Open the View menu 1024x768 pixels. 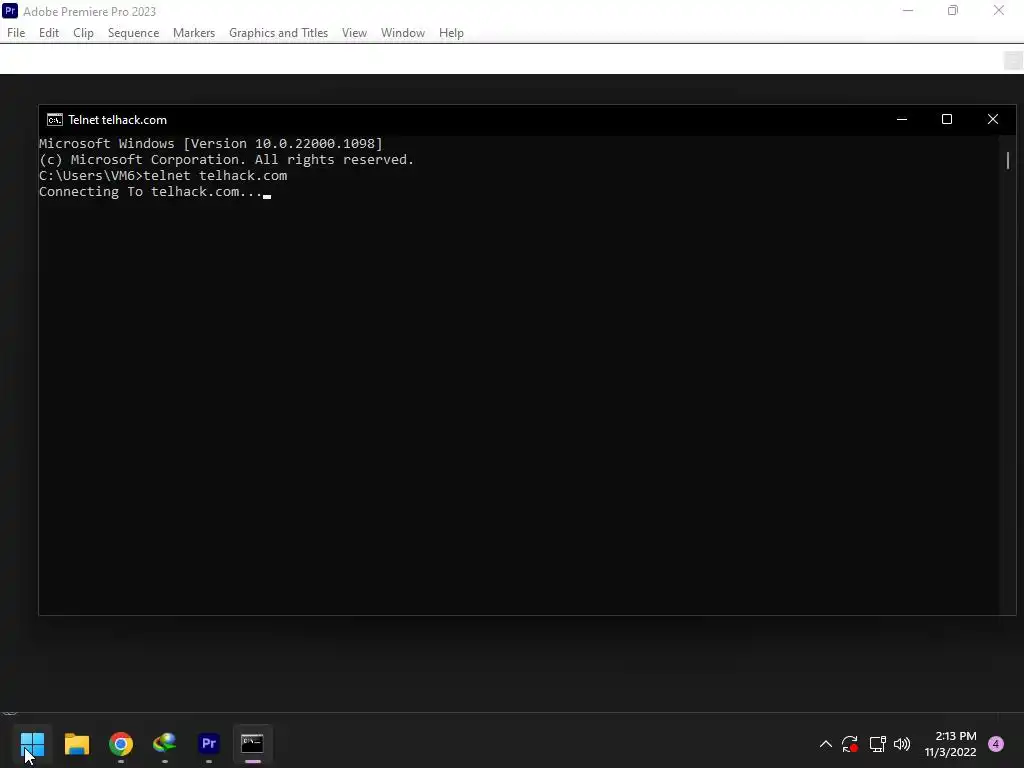pyautogui.click(x=355, y=33)
